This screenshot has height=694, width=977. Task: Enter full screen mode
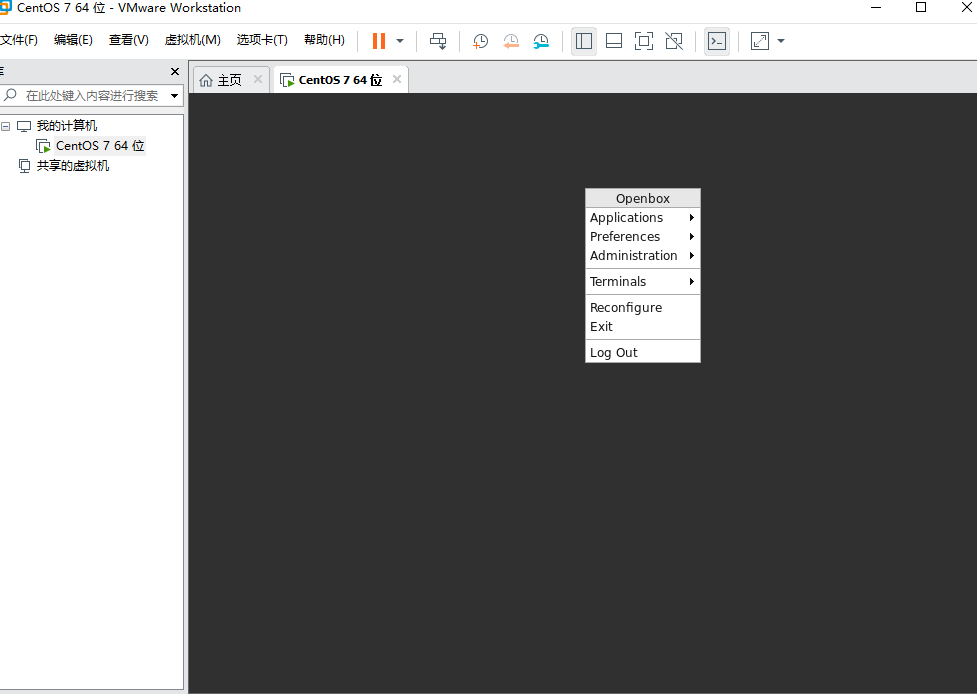[644, 41]
